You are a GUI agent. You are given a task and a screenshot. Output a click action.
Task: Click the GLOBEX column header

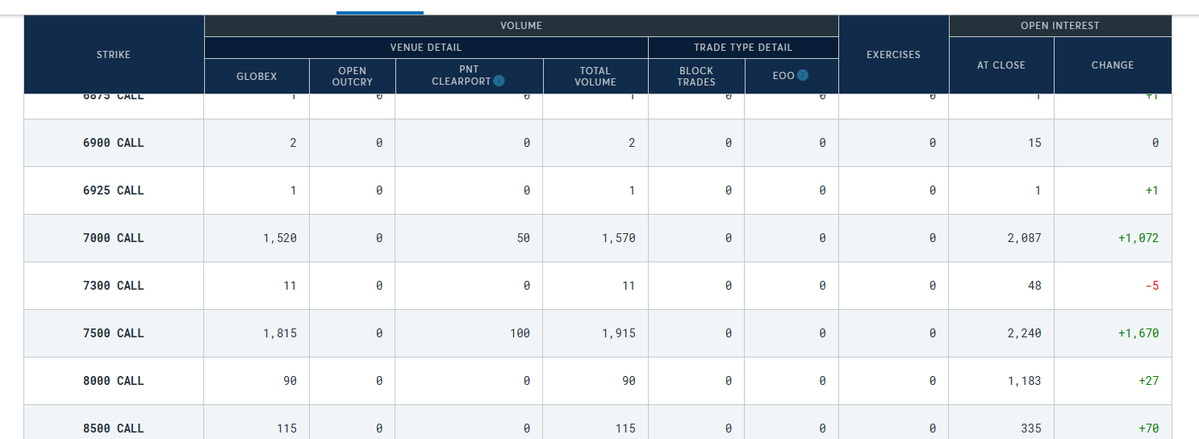click(x=257, y=76)
